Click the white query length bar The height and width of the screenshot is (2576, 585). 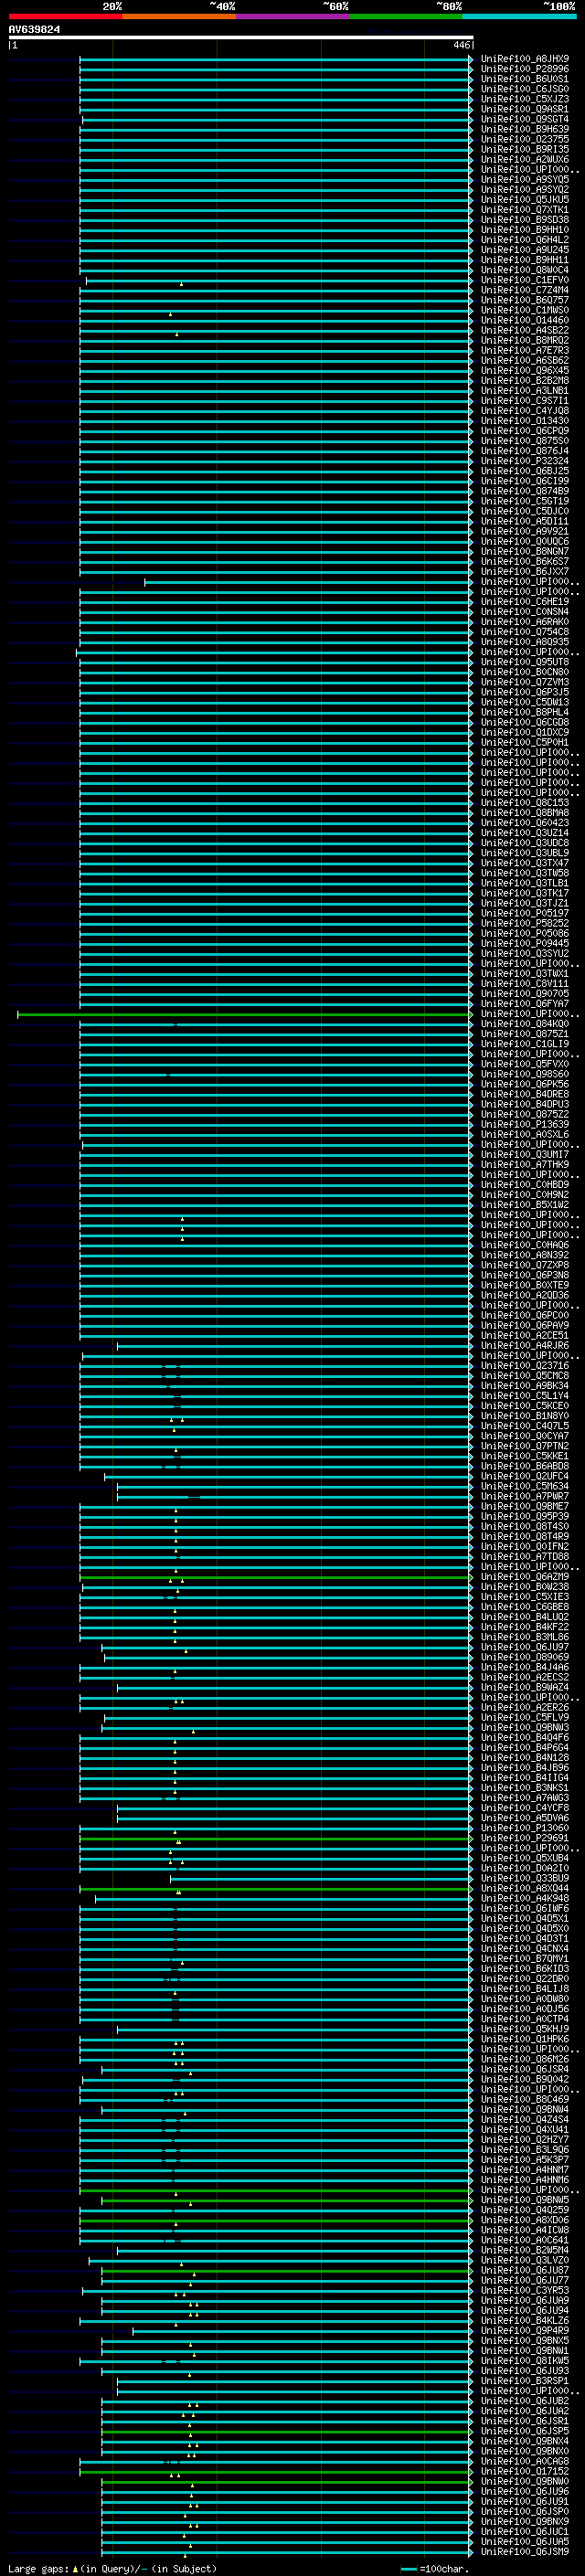click(x=241, y=37)
